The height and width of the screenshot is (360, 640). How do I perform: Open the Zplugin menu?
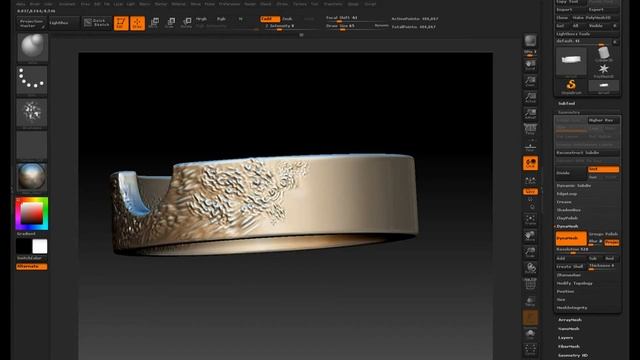click(x=353, y=4)
